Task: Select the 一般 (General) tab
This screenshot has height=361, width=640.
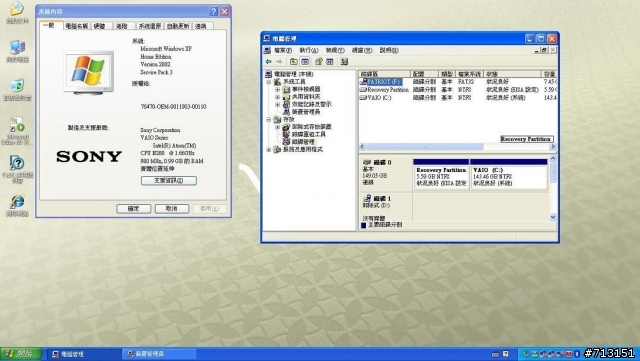Action: (51, 25)
